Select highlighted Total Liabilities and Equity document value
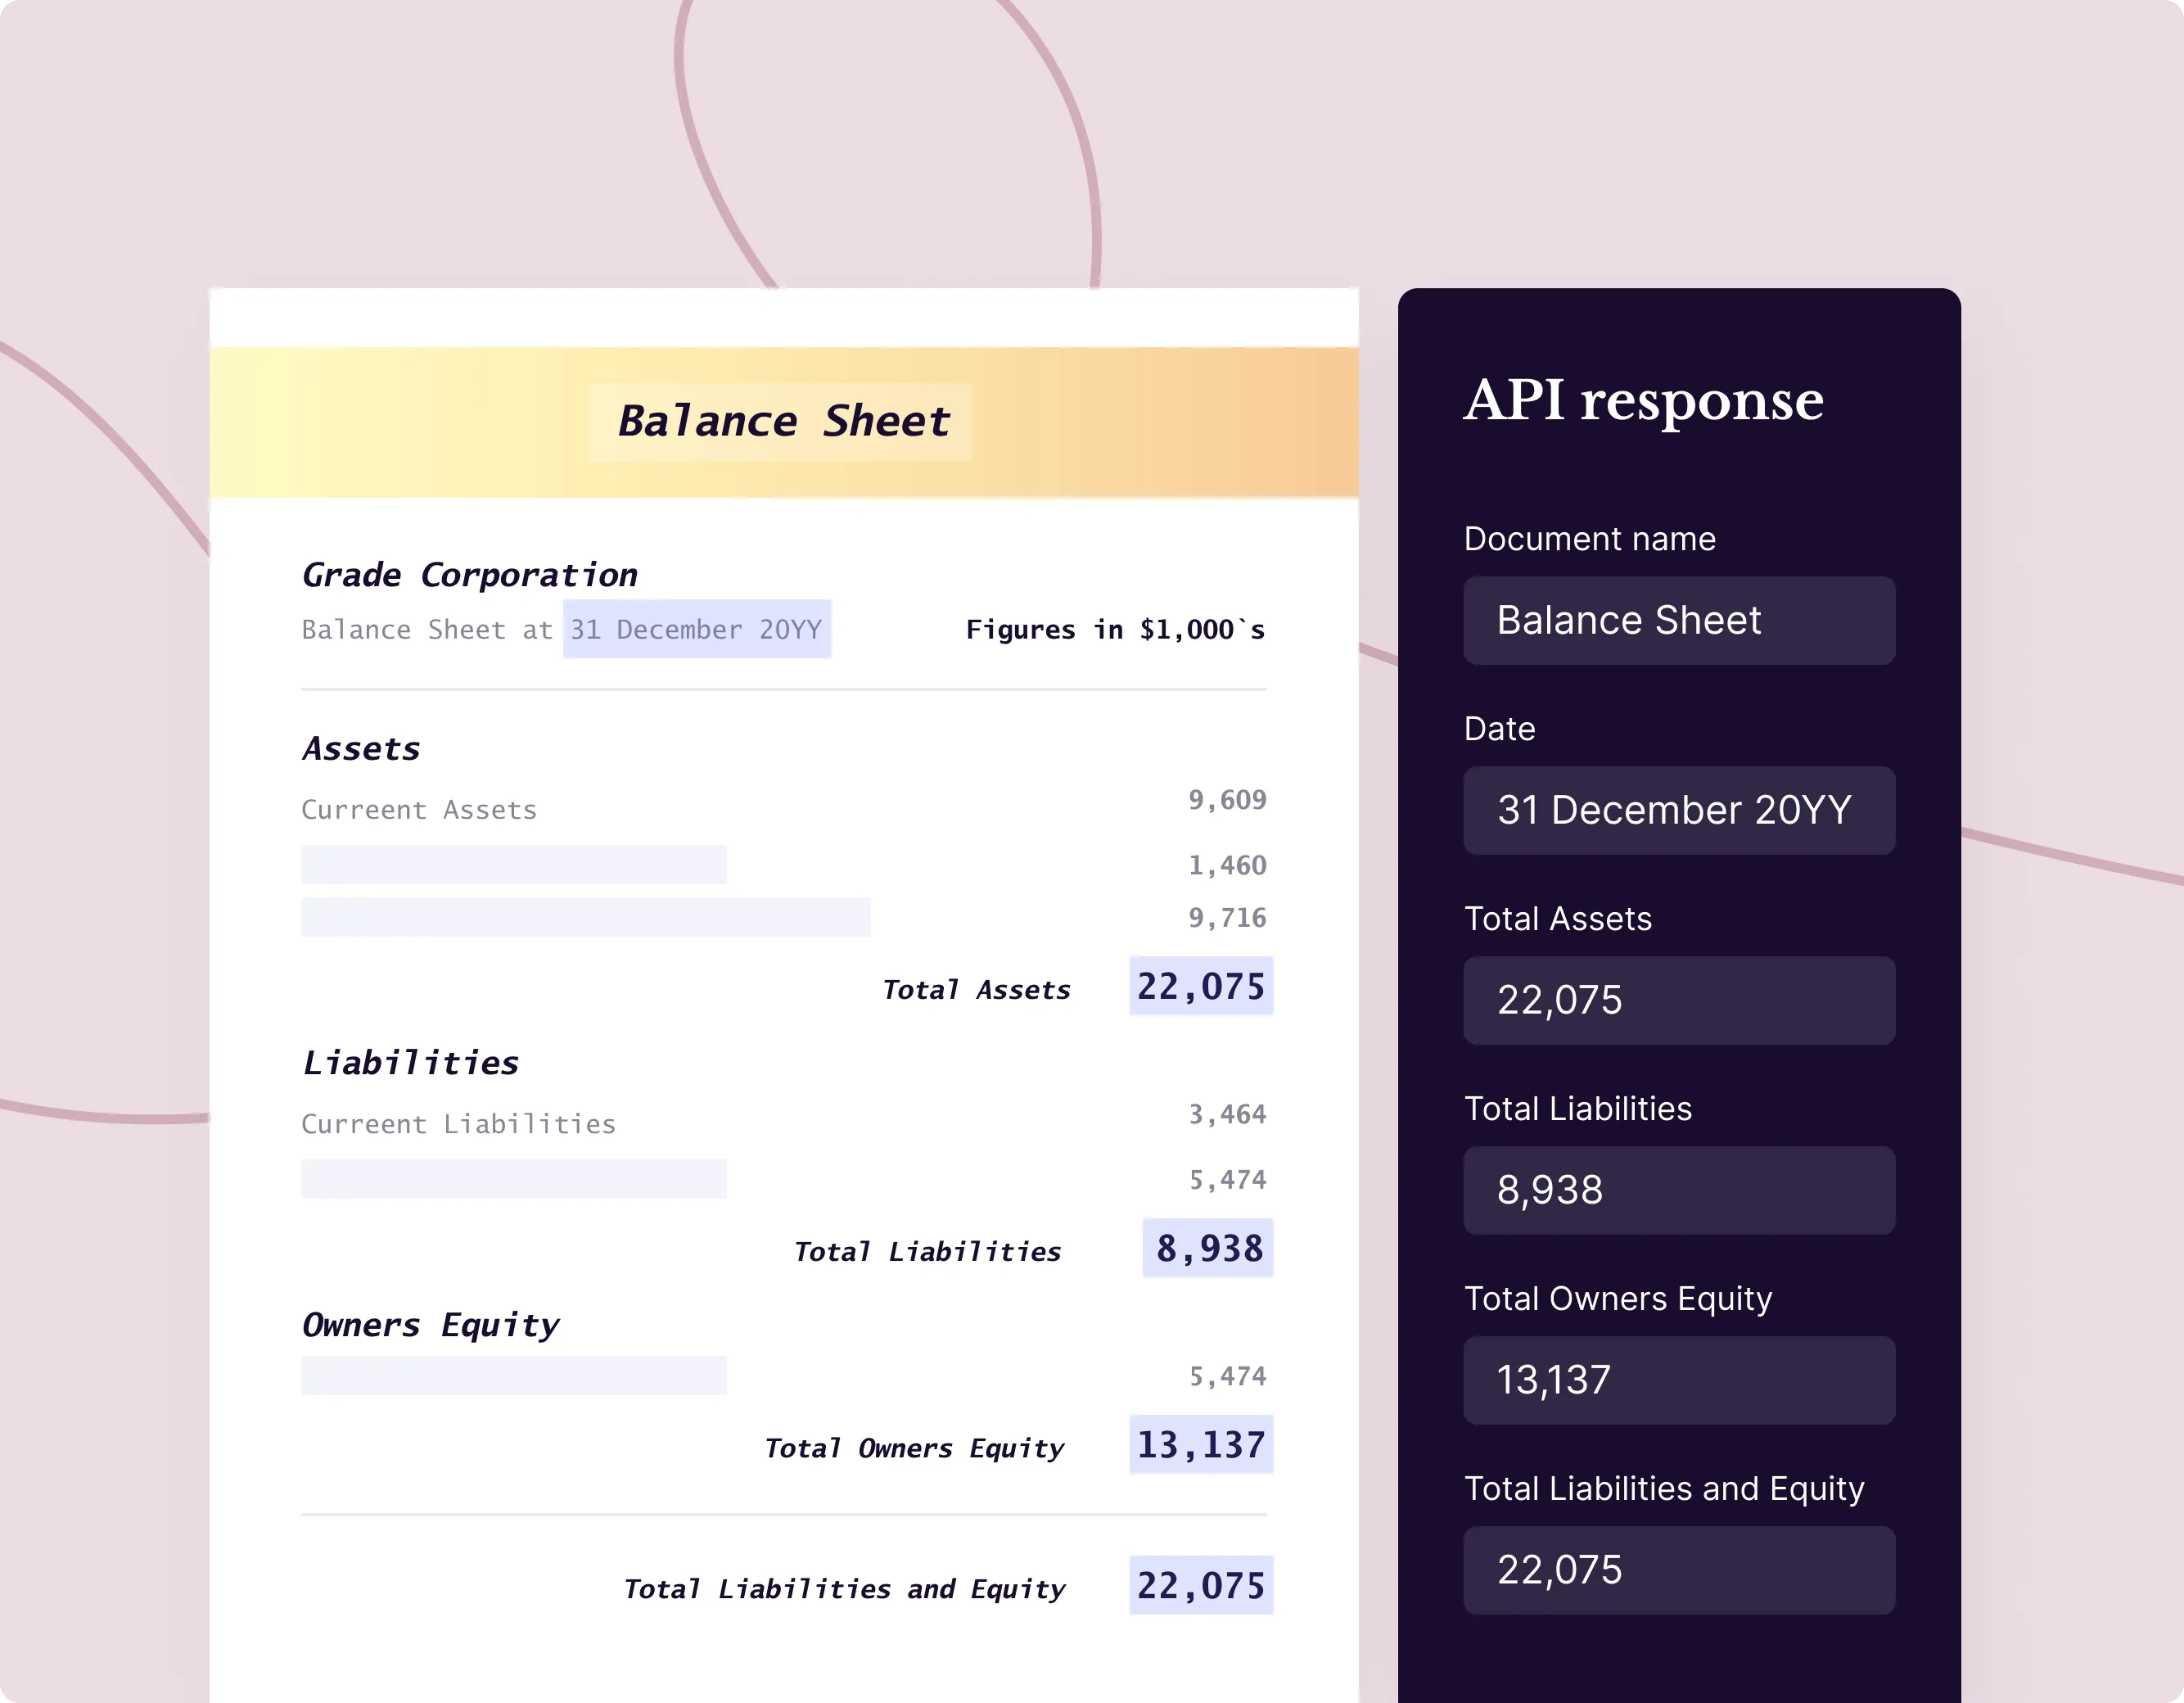Screen dimensions: 2184x1703 [1200, 1585]
